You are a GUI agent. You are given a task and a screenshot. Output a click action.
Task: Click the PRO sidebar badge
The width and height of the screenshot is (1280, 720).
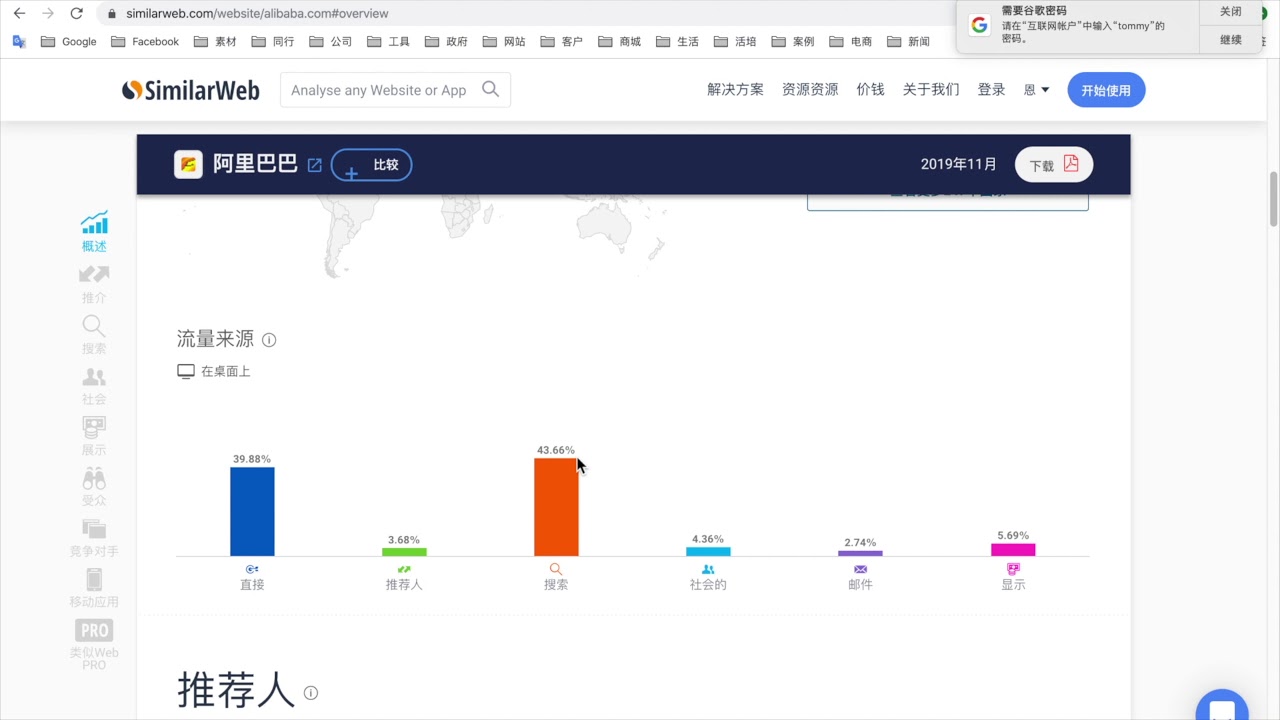tap(94, 630)
